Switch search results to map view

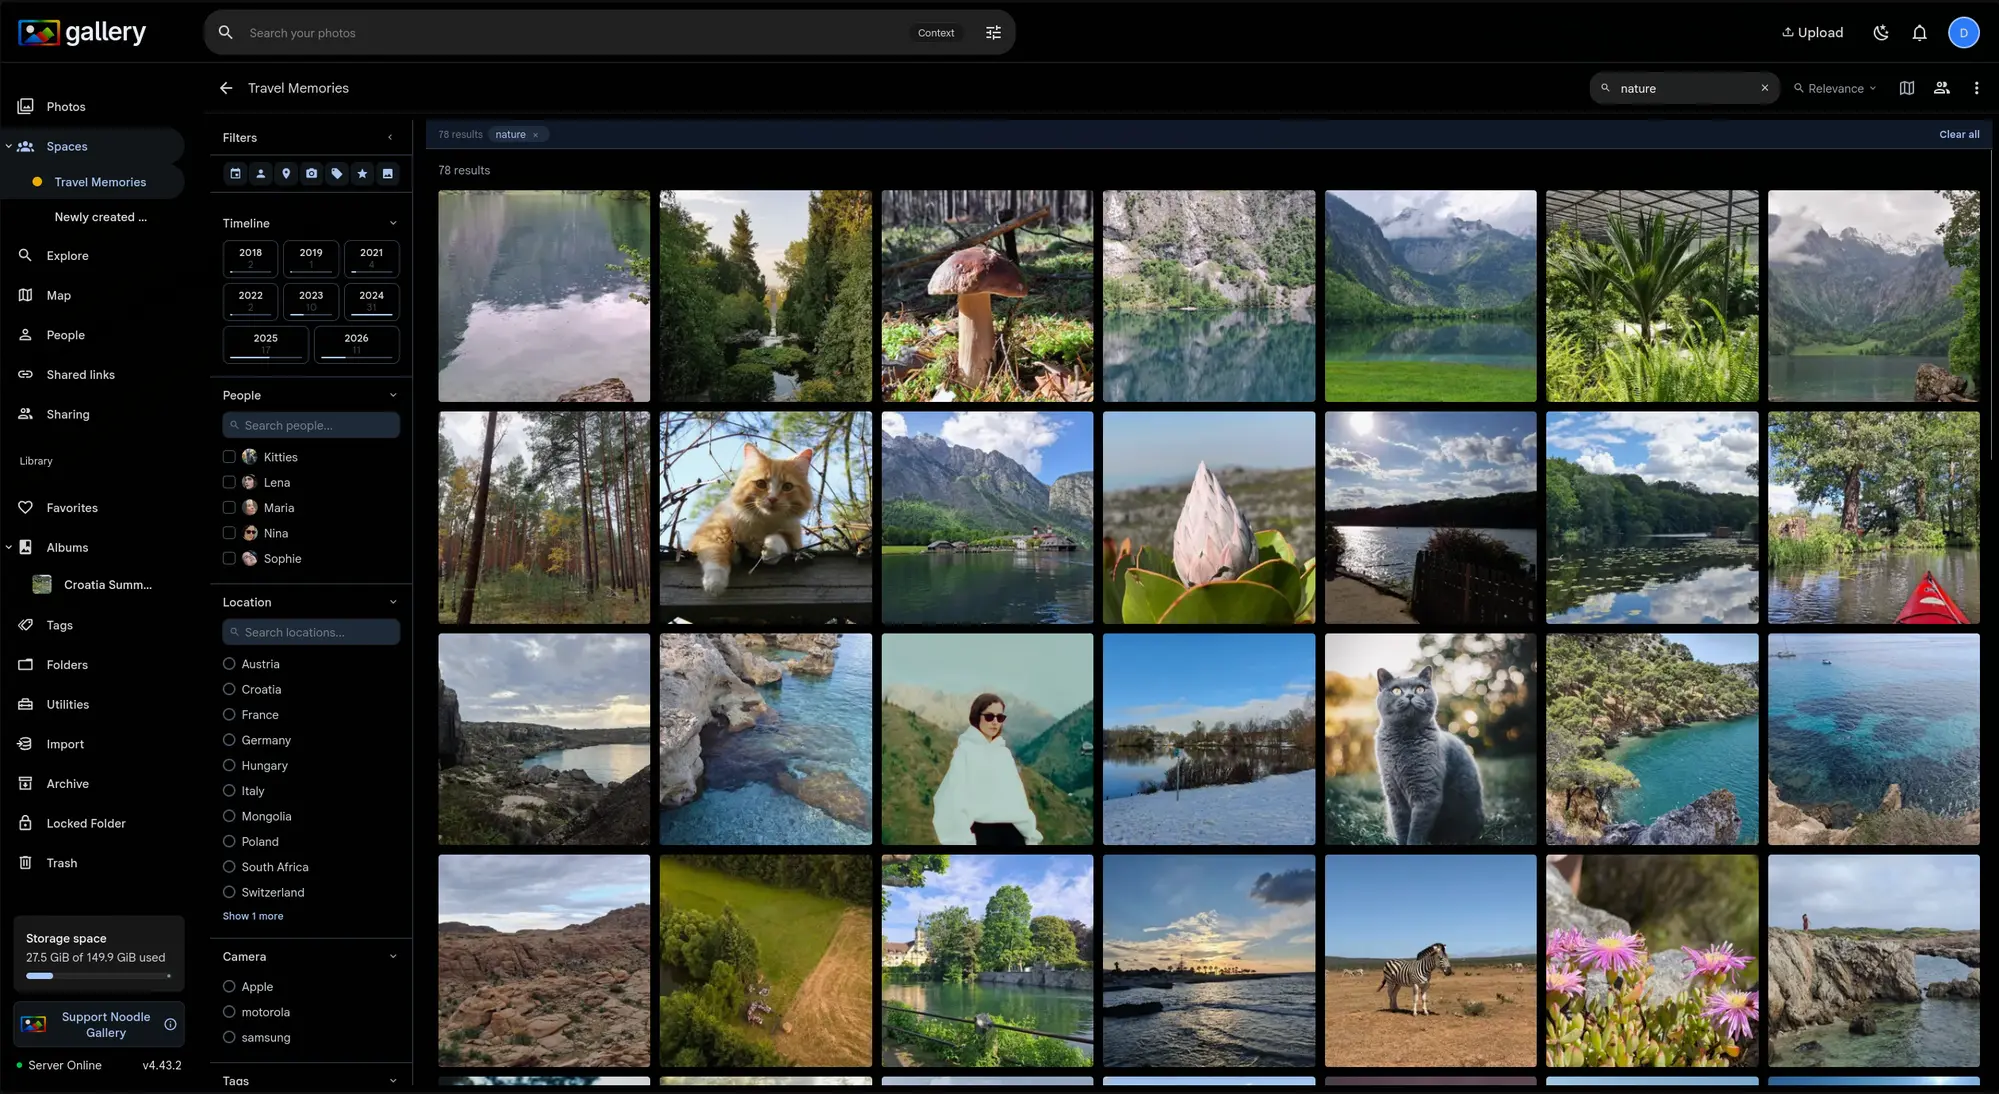click(1906, 88)
